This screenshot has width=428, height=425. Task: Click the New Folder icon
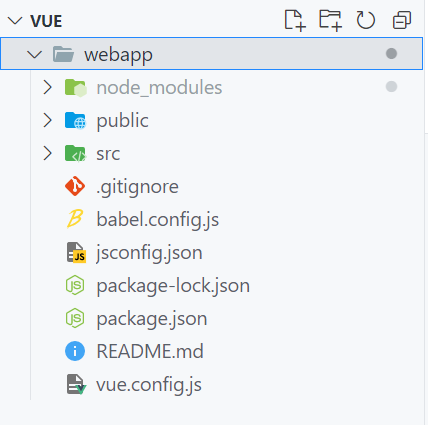click(x=330, y=21)
